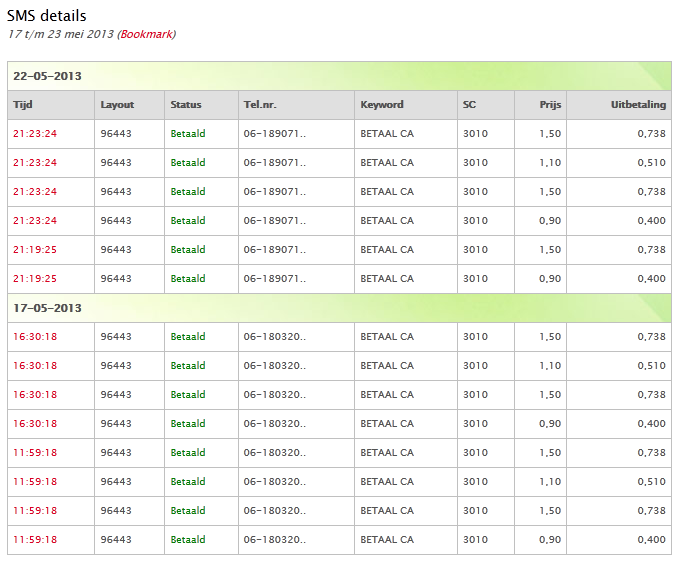
Task: Click SC 3010 in 21:19:25 row priced 1,50
Action: 475,250
